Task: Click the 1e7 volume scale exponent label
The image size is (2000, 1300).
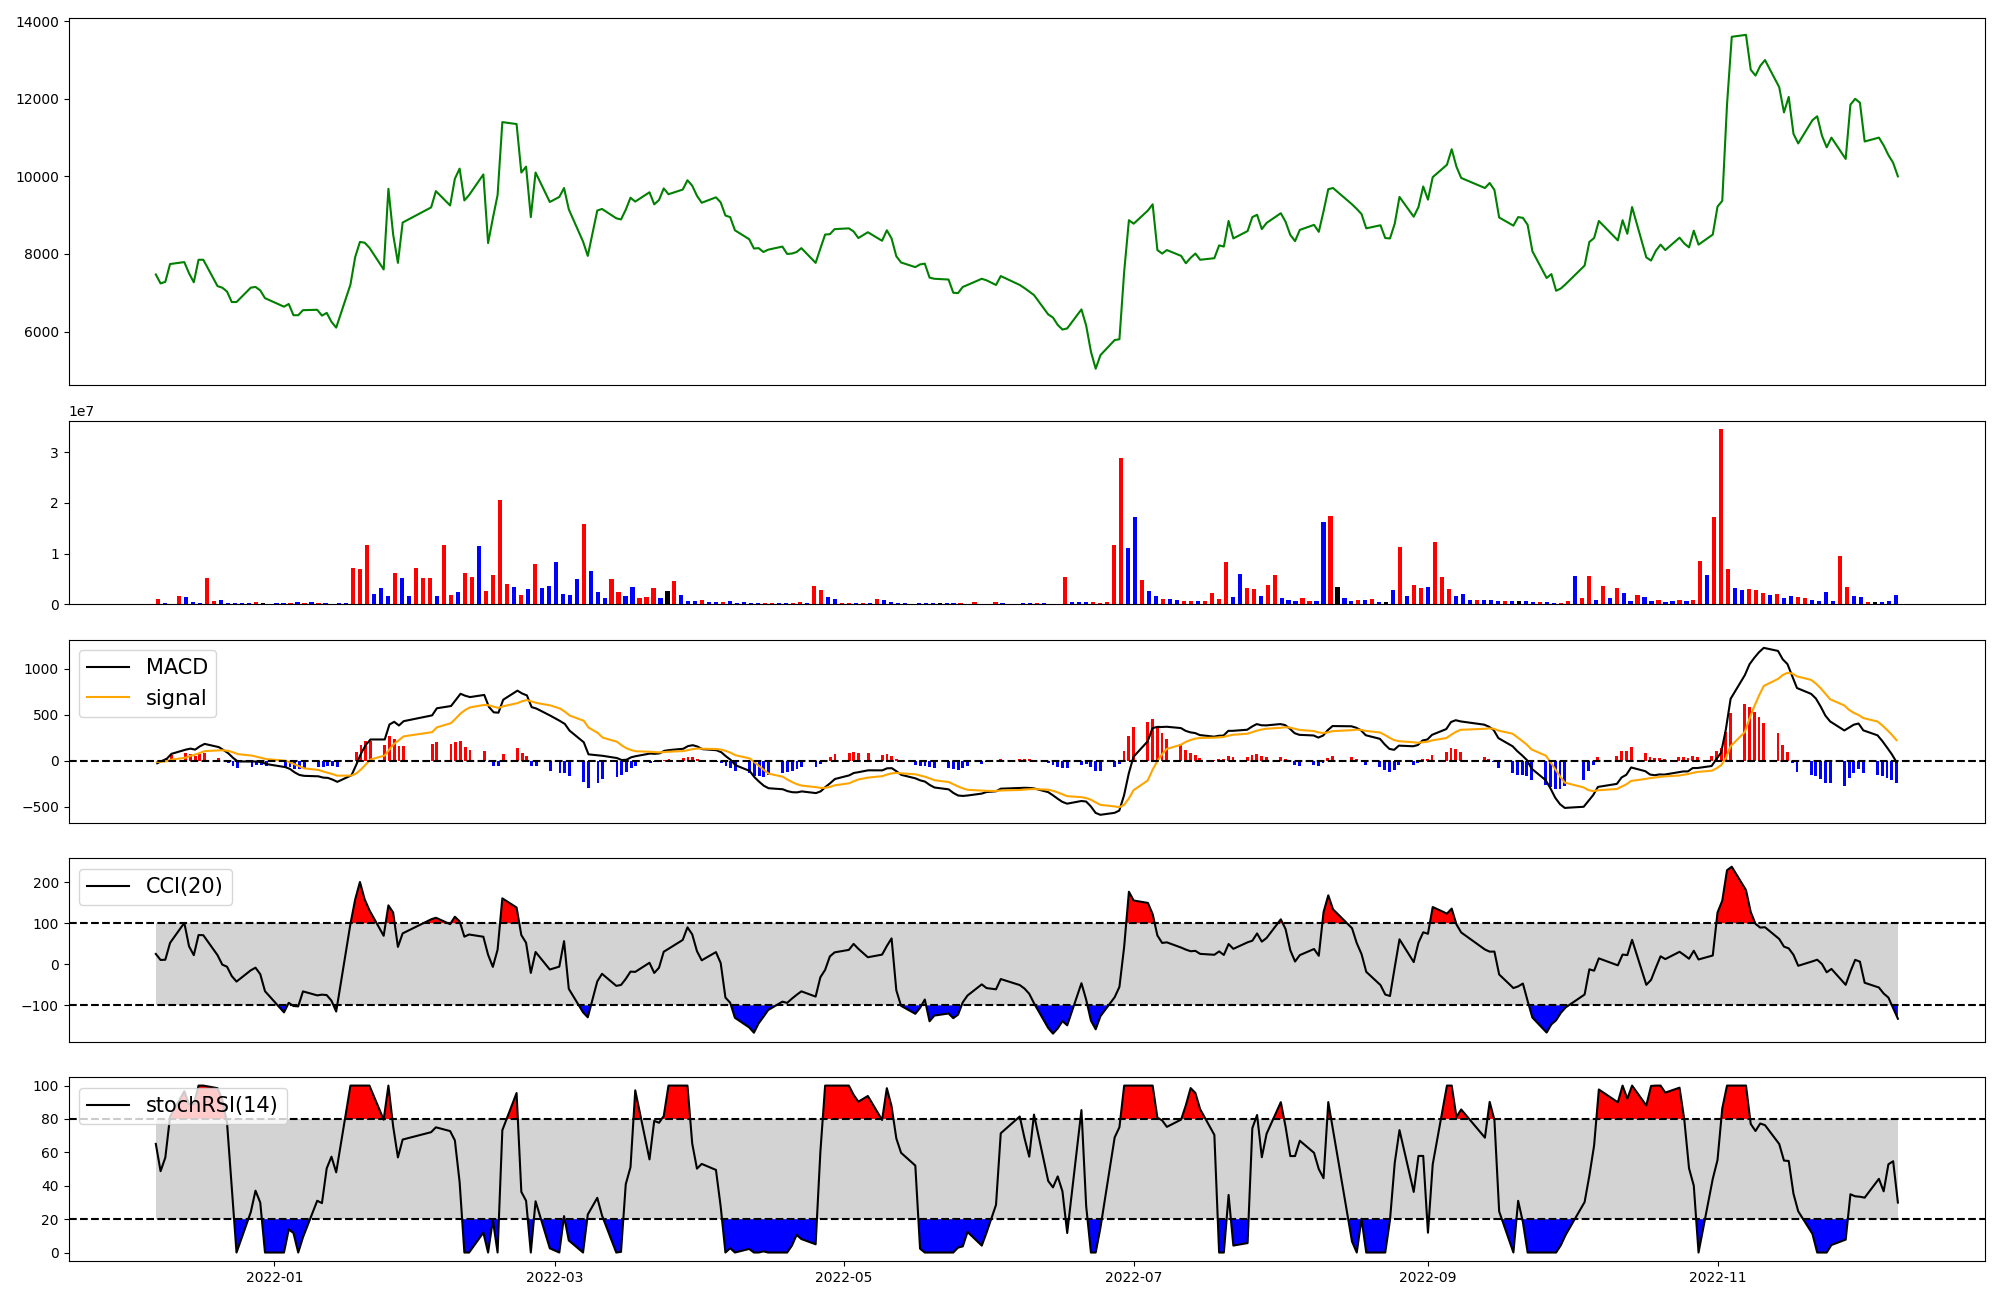Action: pos(81,412)
